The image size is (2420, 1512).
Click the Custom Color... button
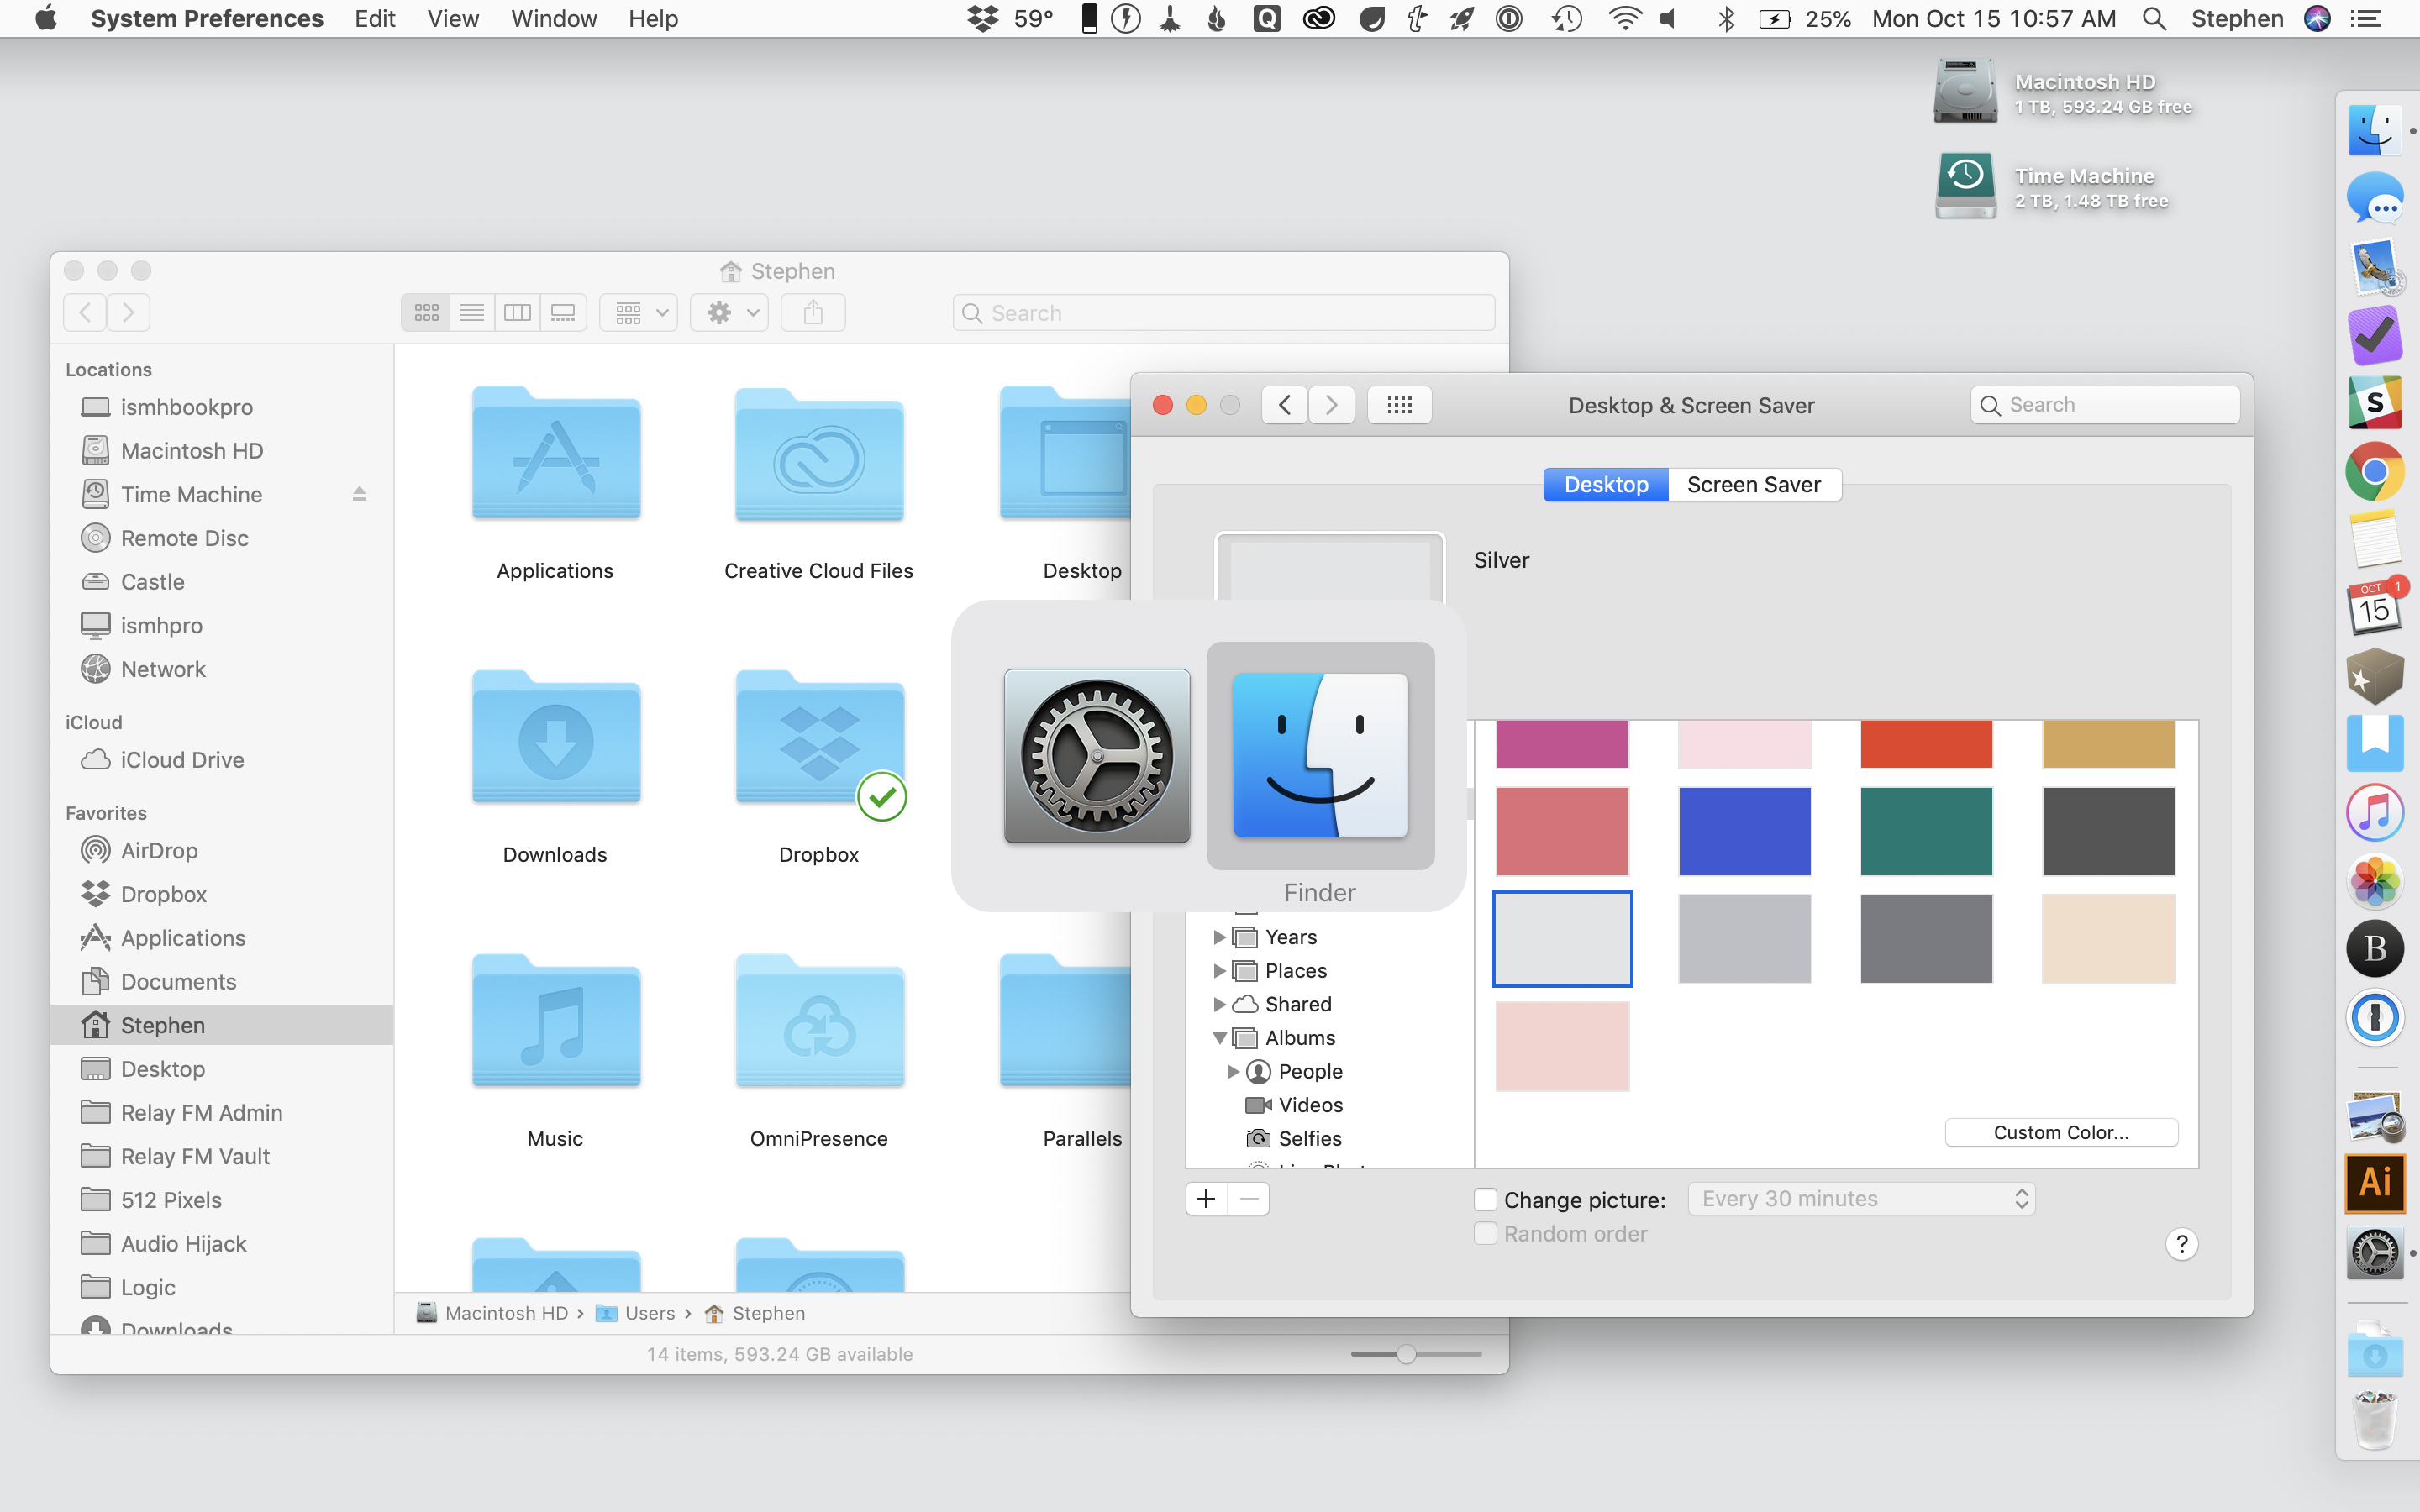coord(2061,1132)
